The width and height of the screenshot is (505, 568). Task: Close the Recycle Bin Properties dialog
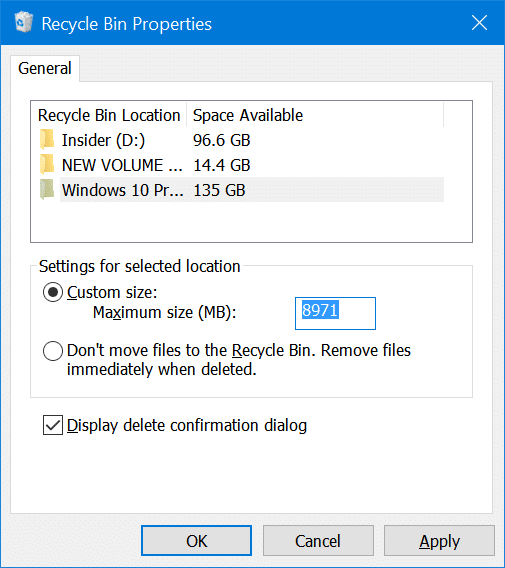click(479, 23)
